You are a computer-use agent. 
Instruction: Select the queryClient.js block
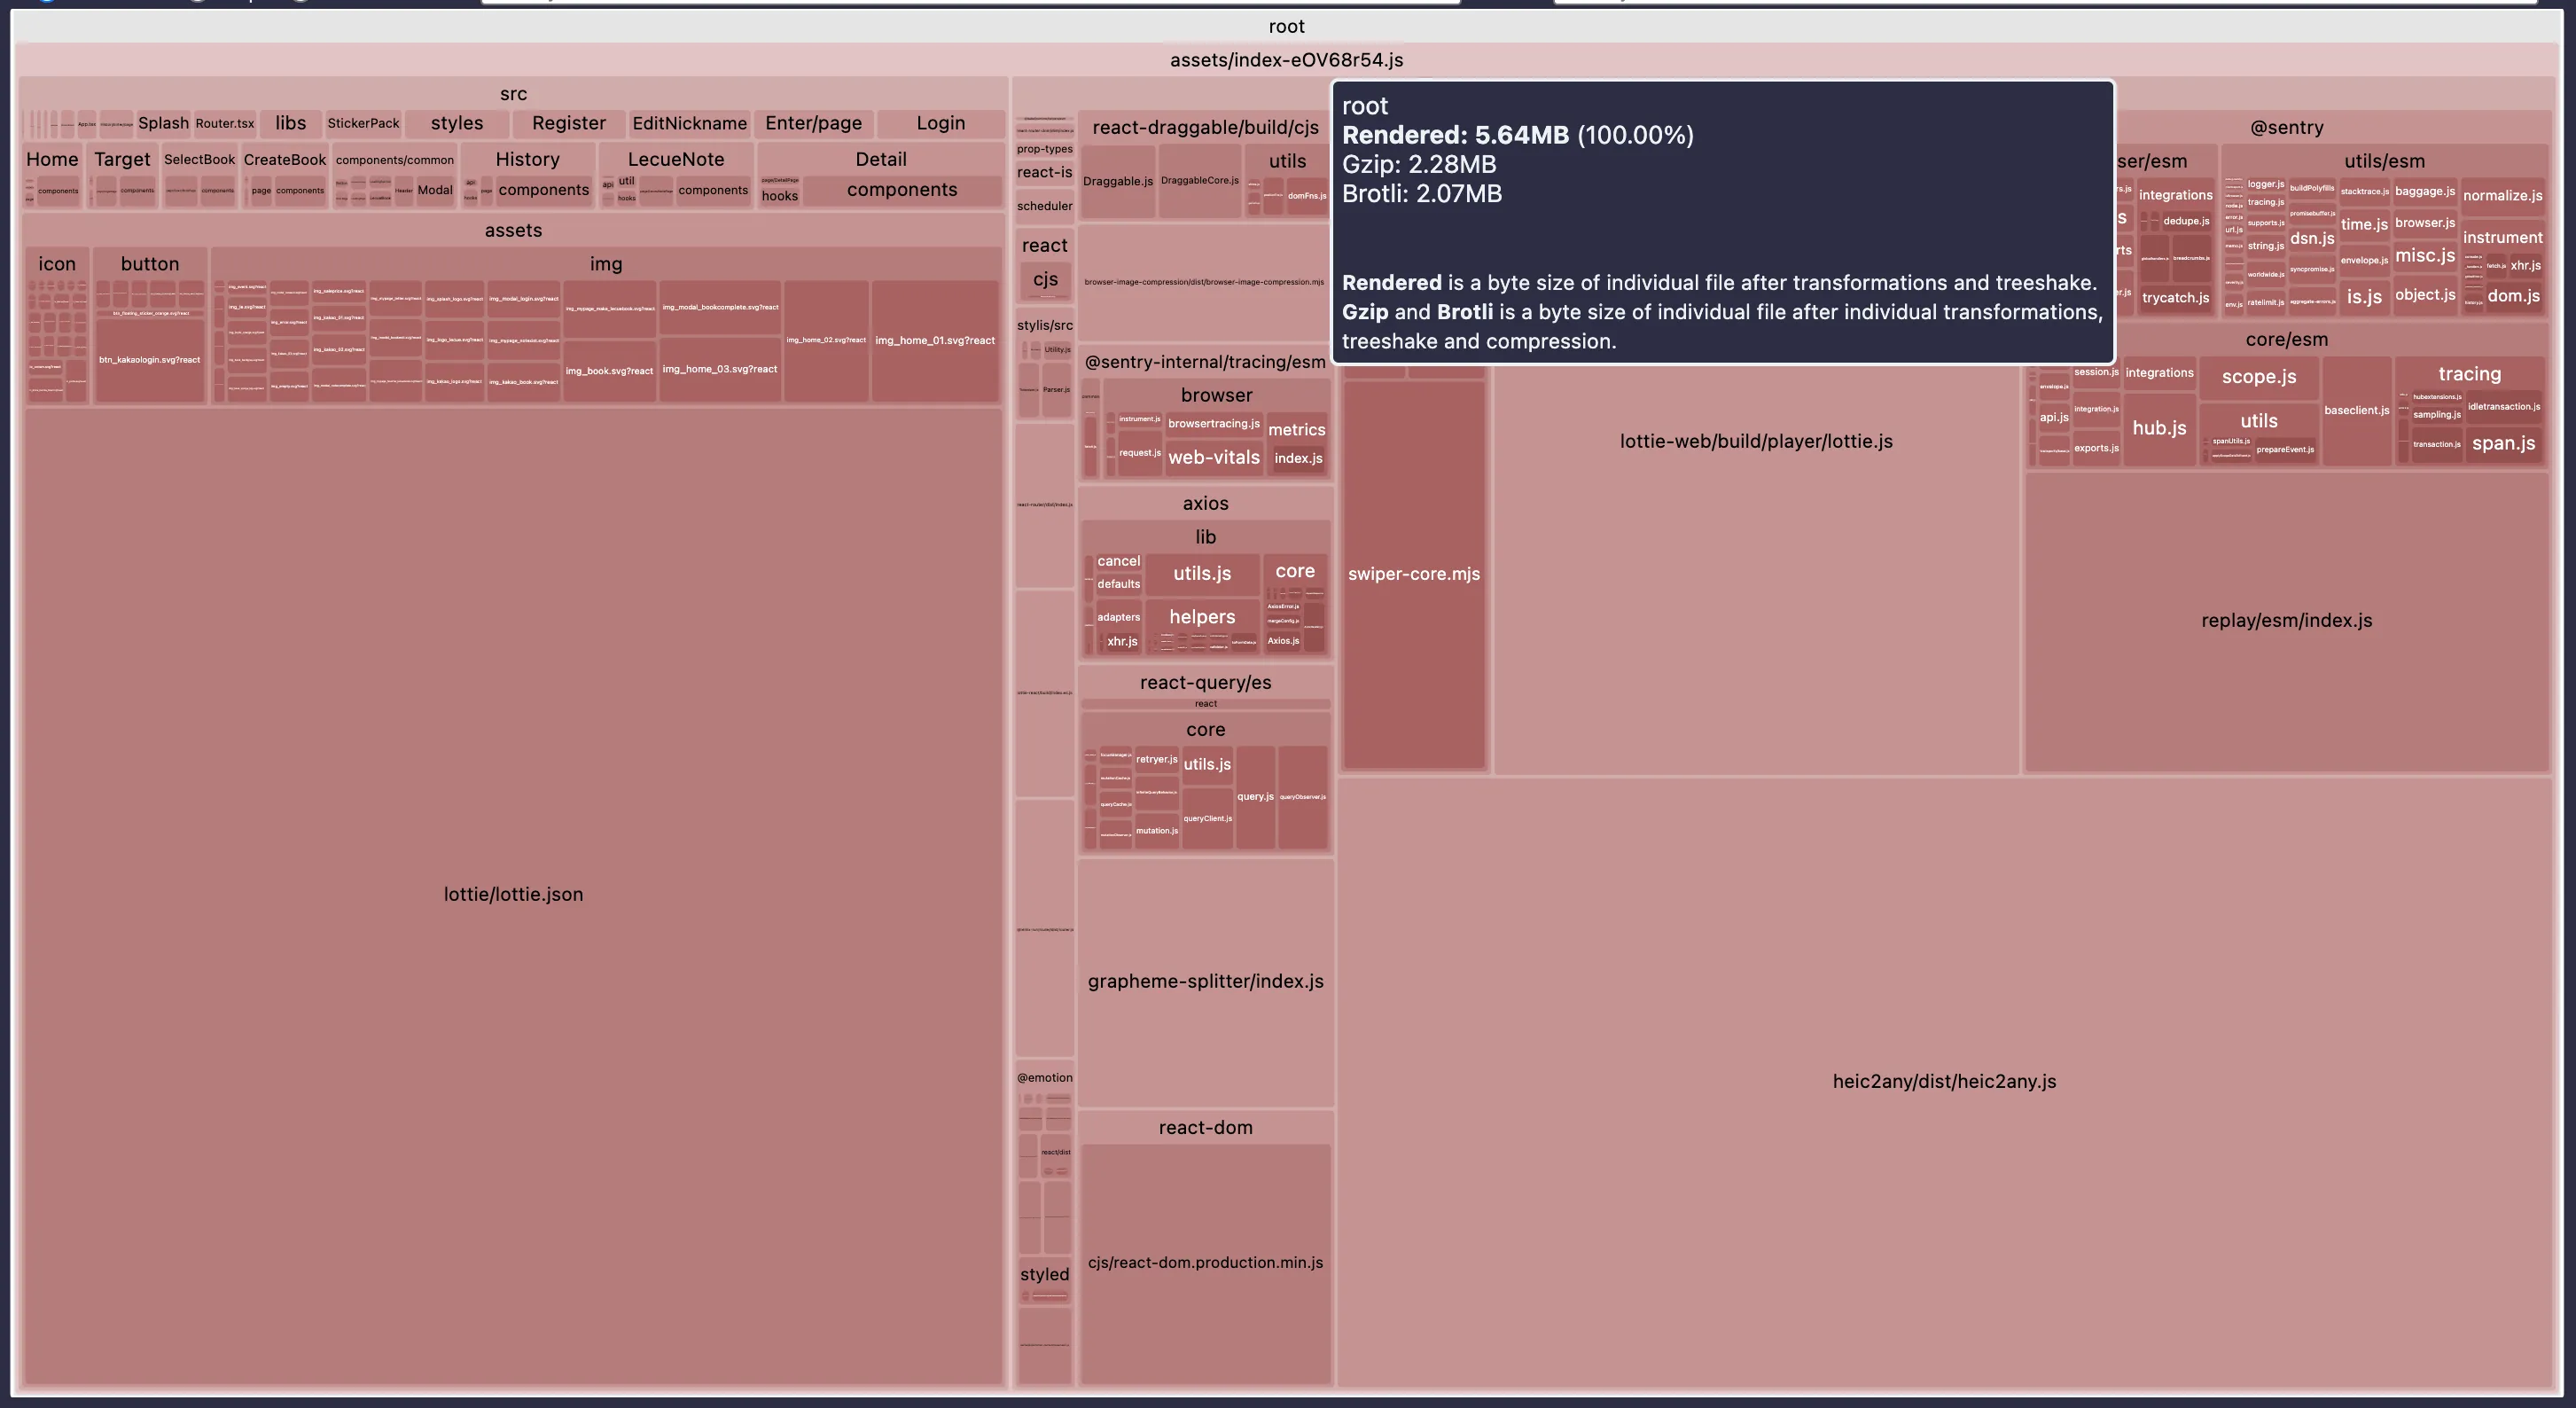(x=1207, y=819)
